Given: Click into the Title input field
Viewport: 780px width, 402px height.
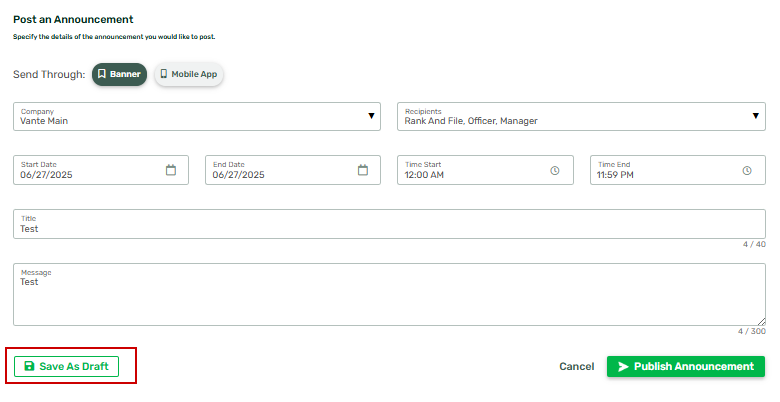Looking at the screenshot, I should click(x=389, y=224).
